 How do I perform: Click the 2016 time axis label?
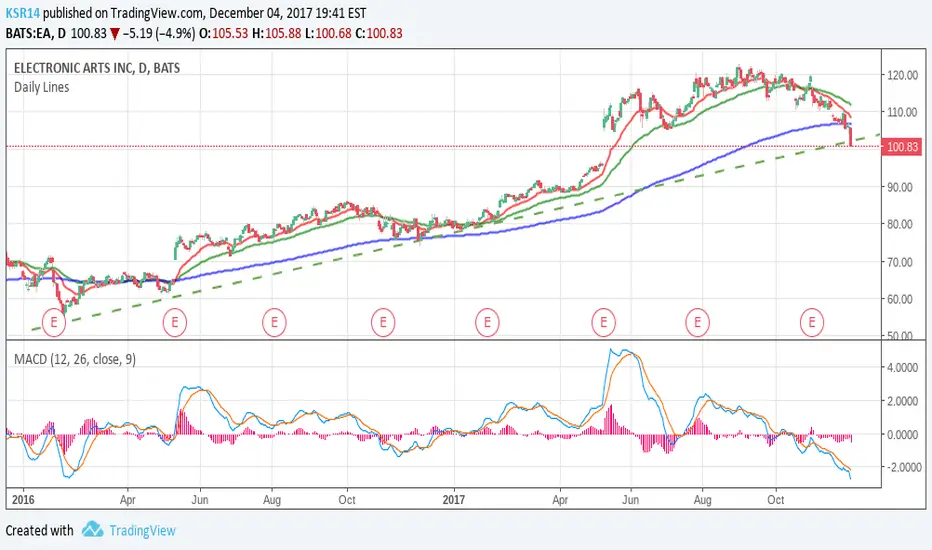pyautogui.click(x=23, y=499)
